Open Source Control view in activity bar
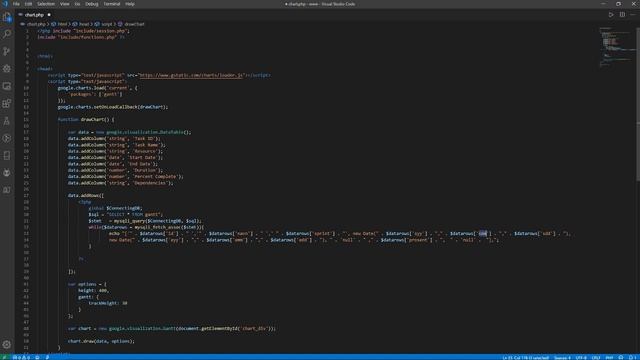 pyautogui.click(x=7, y=51)
